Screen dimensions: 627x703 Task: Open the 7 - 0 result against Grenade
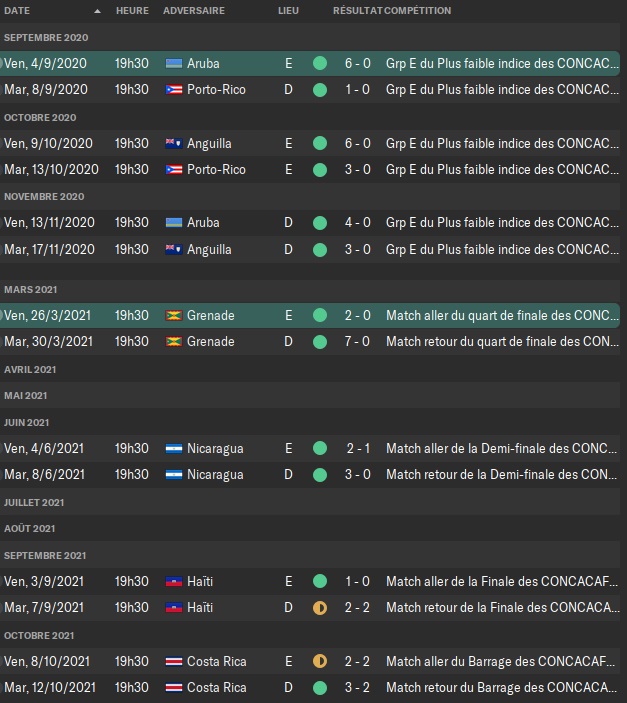[x=358, y=341]
